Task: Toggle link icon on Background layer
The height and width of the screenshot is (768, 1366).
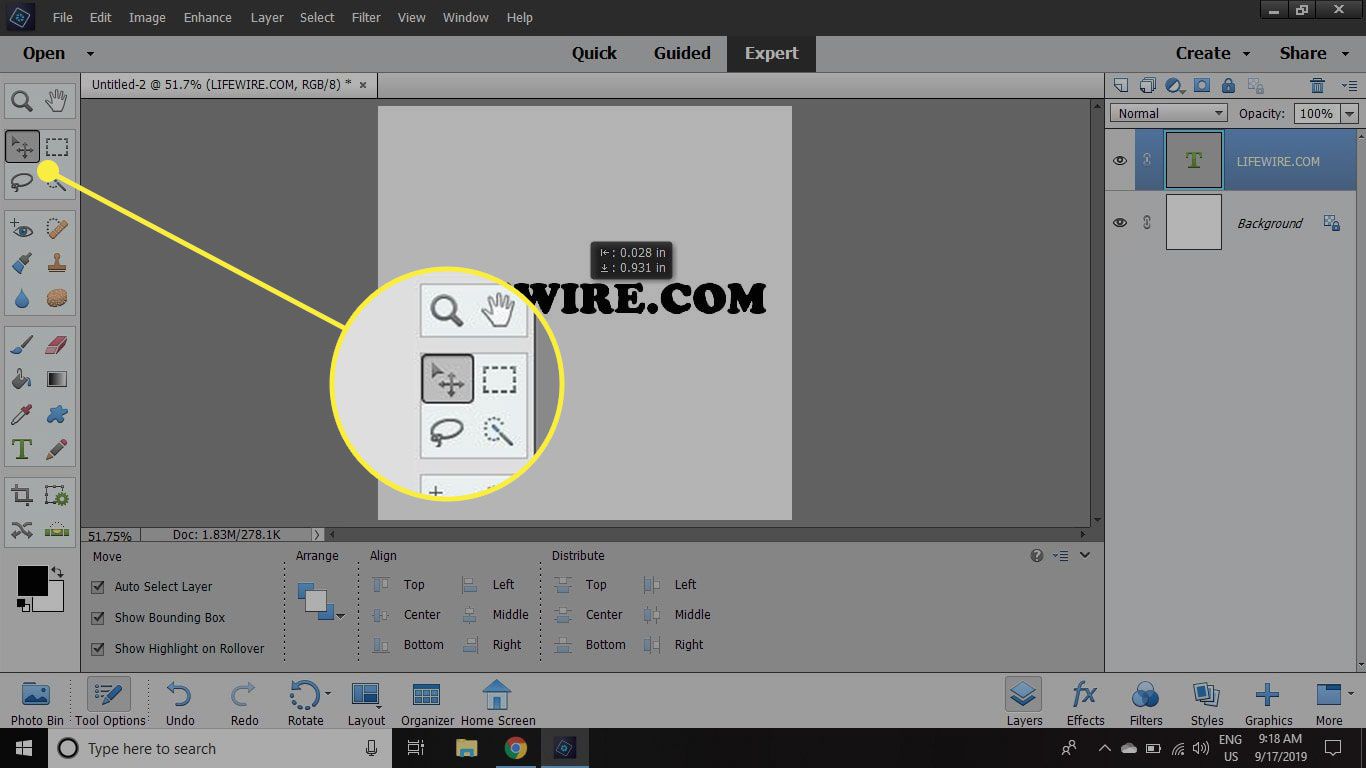Action: pos(1147,223)
